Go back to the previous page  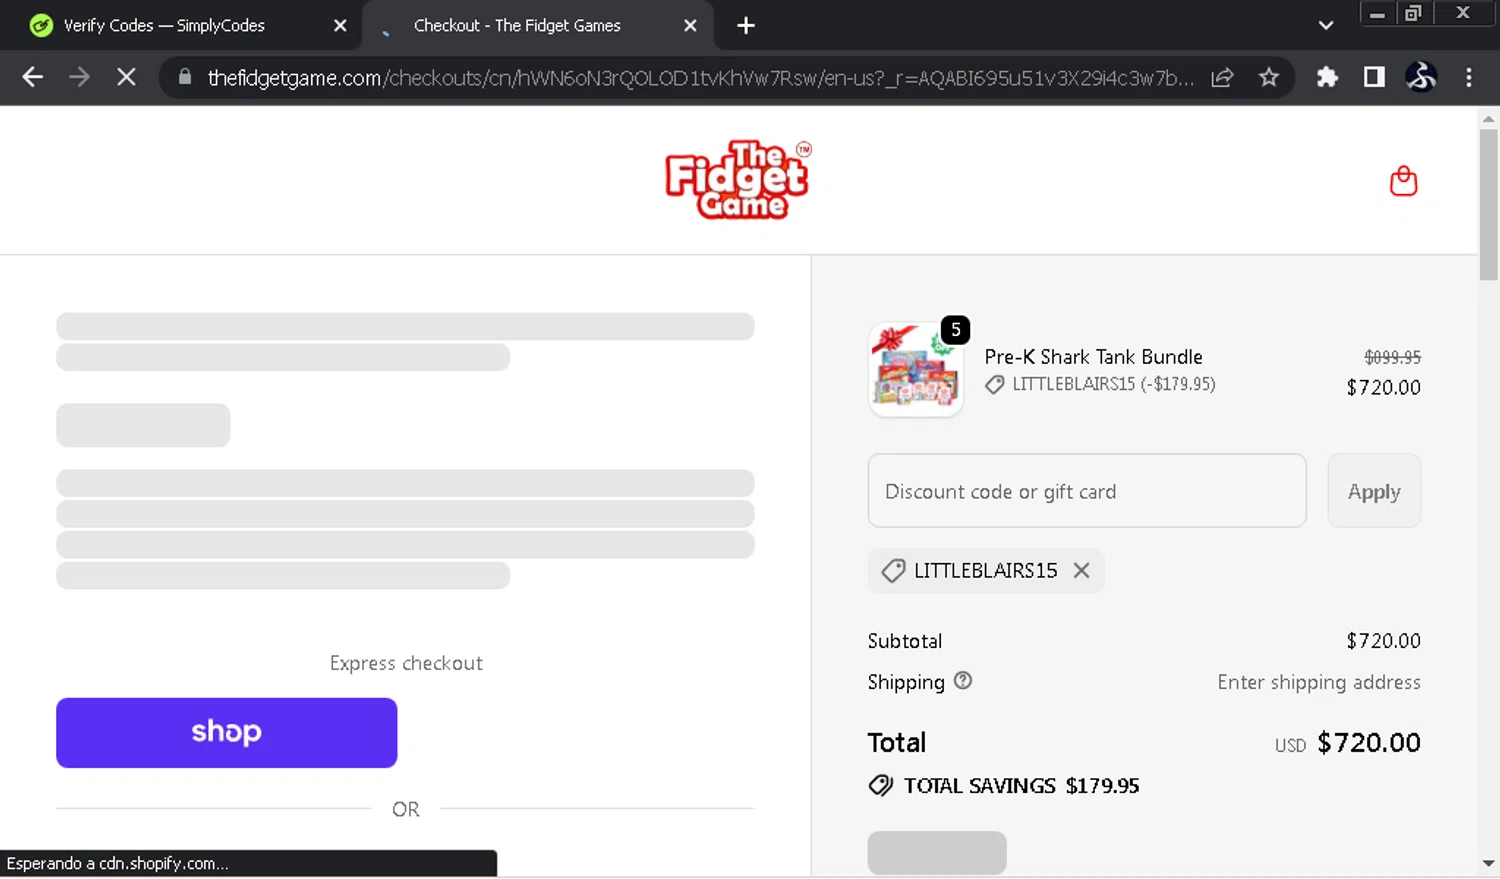tap(32, 77)
